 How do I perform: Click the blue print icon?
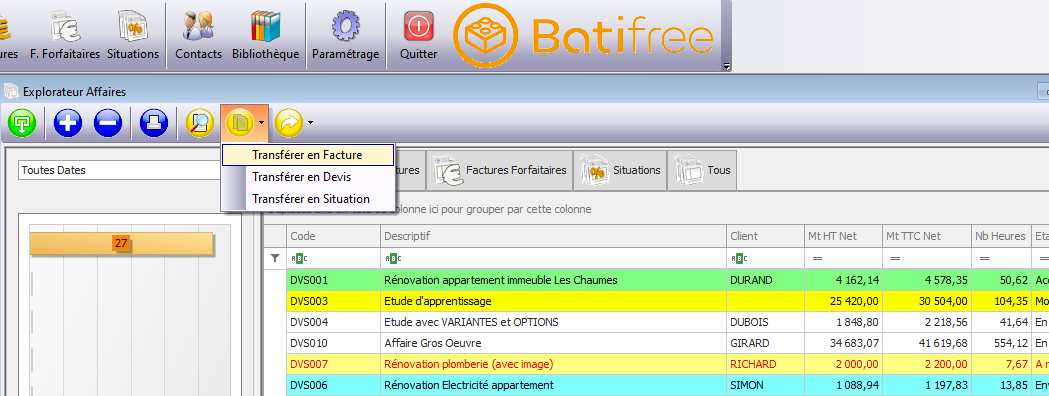pos(154,123)
